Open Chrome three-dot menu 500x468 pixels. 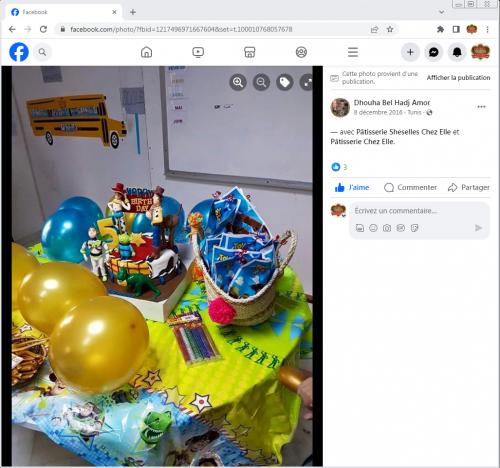coord(487,29)
